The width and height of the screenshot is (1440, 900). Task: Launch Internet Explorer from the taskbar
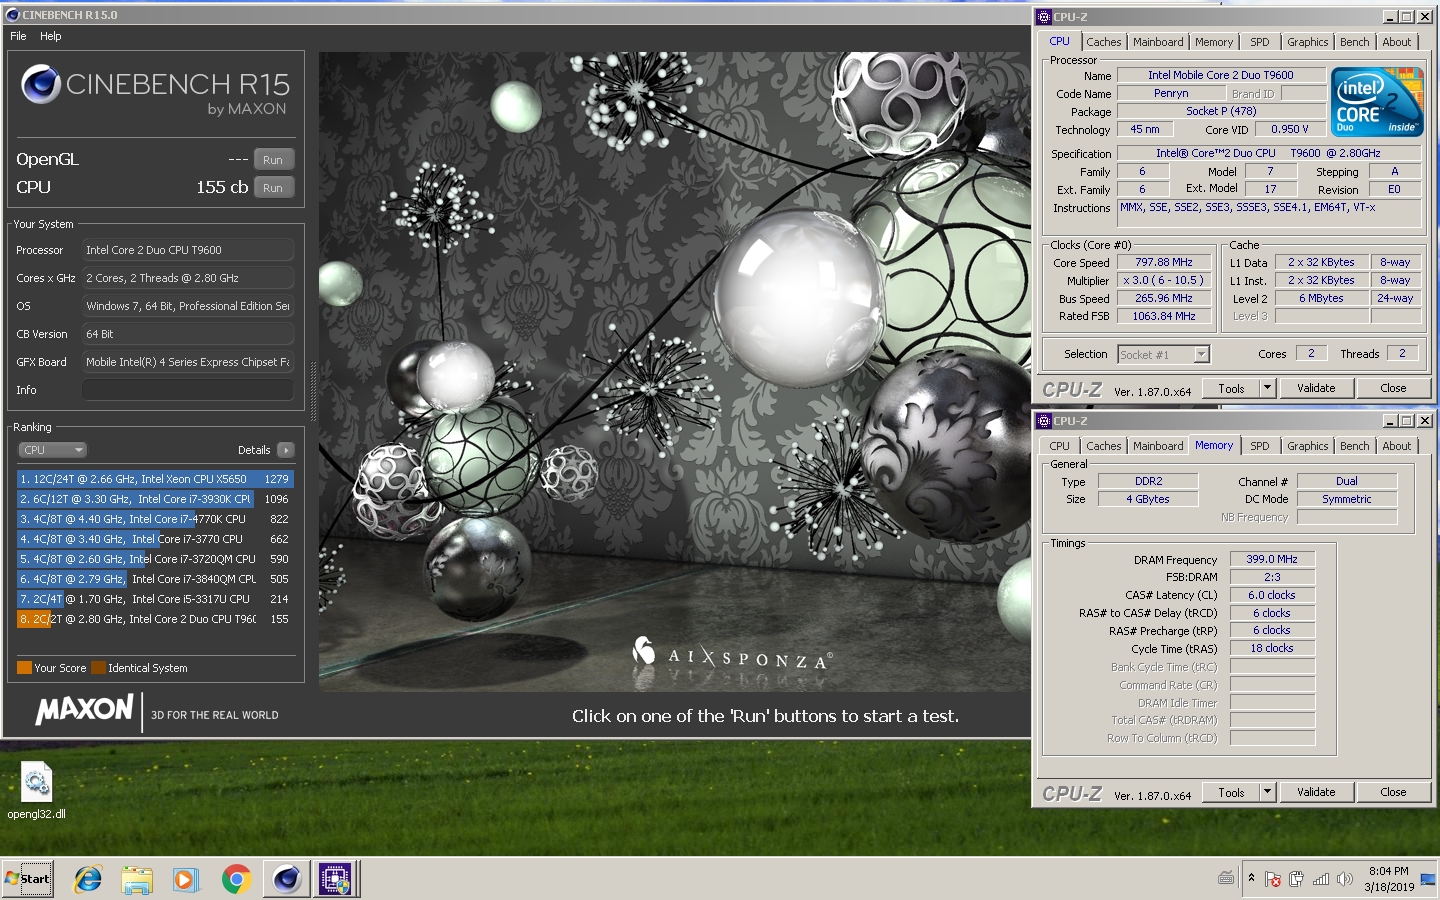point(88,879)
